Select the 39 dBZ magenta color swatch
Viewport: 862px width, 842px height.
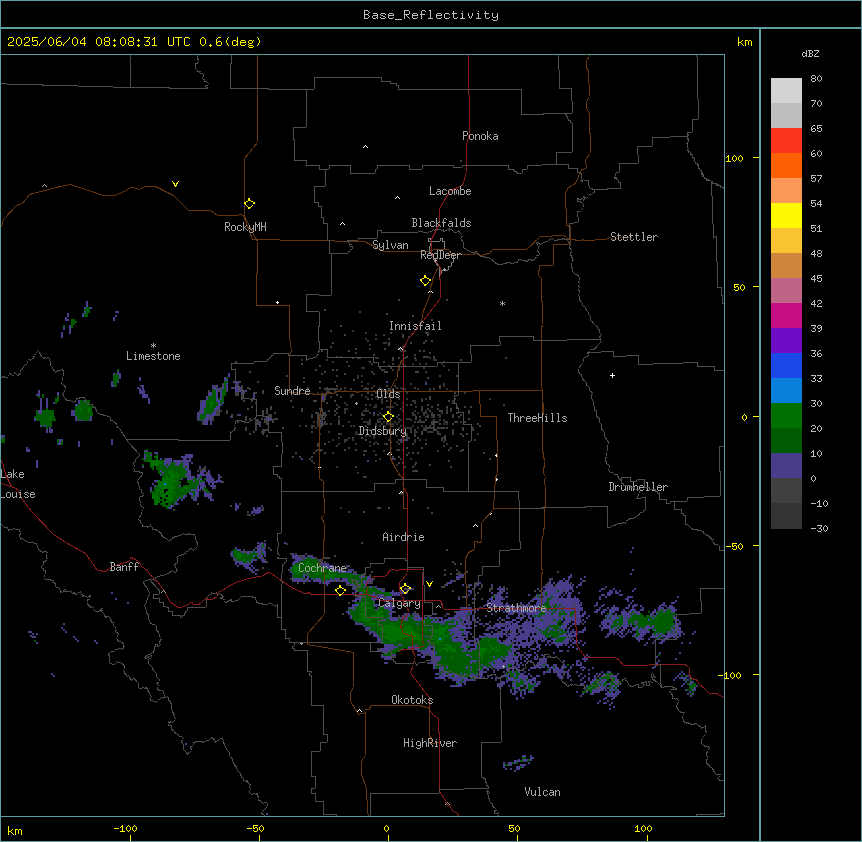coord(786,315)
